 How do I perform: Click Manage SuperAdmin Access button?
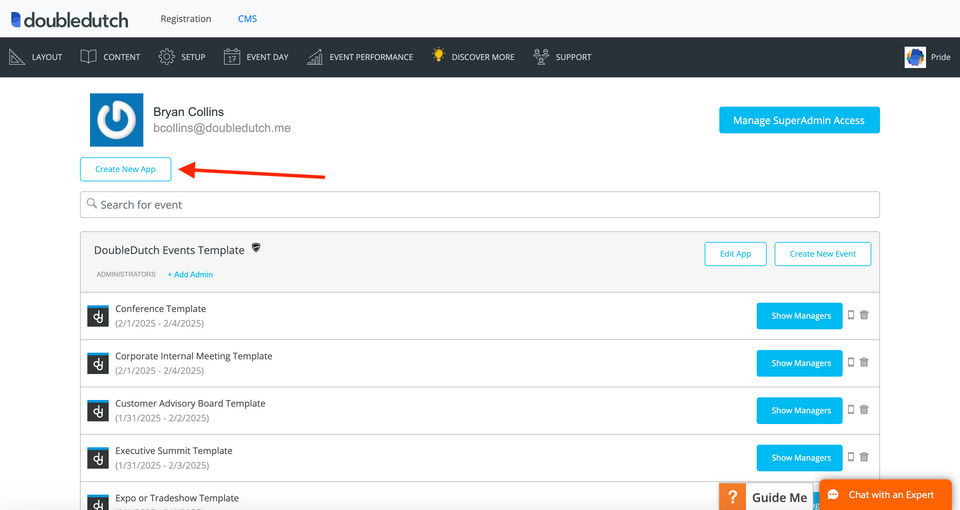pyautogui.click(x=799, y=120)
